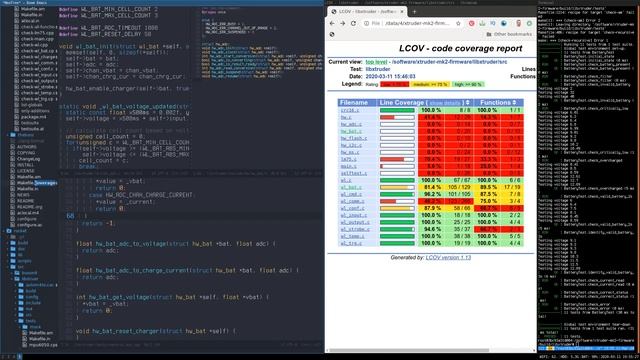Open hw_bat.c coverage report
This screenshot has width=640, height=360.
click(351, 131)
